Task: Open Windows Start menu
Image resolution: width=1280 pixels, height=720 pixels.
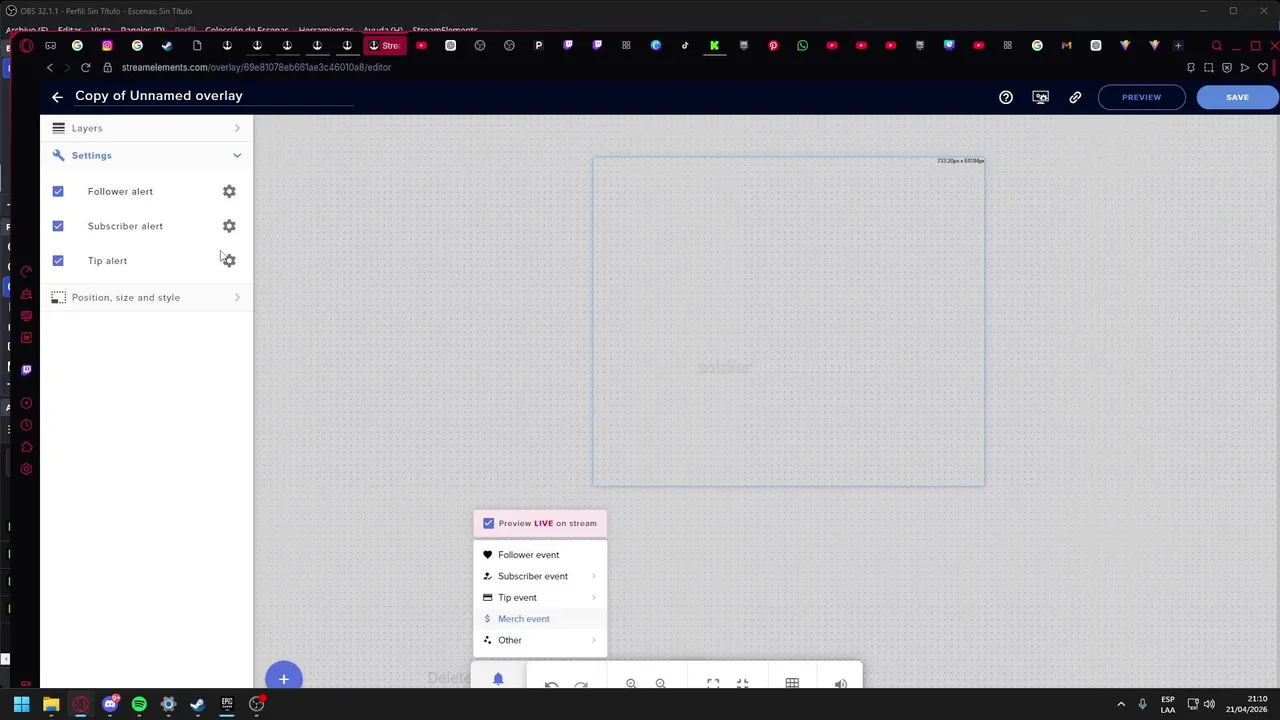Action: pyautogui.click(x=21, y=704)
